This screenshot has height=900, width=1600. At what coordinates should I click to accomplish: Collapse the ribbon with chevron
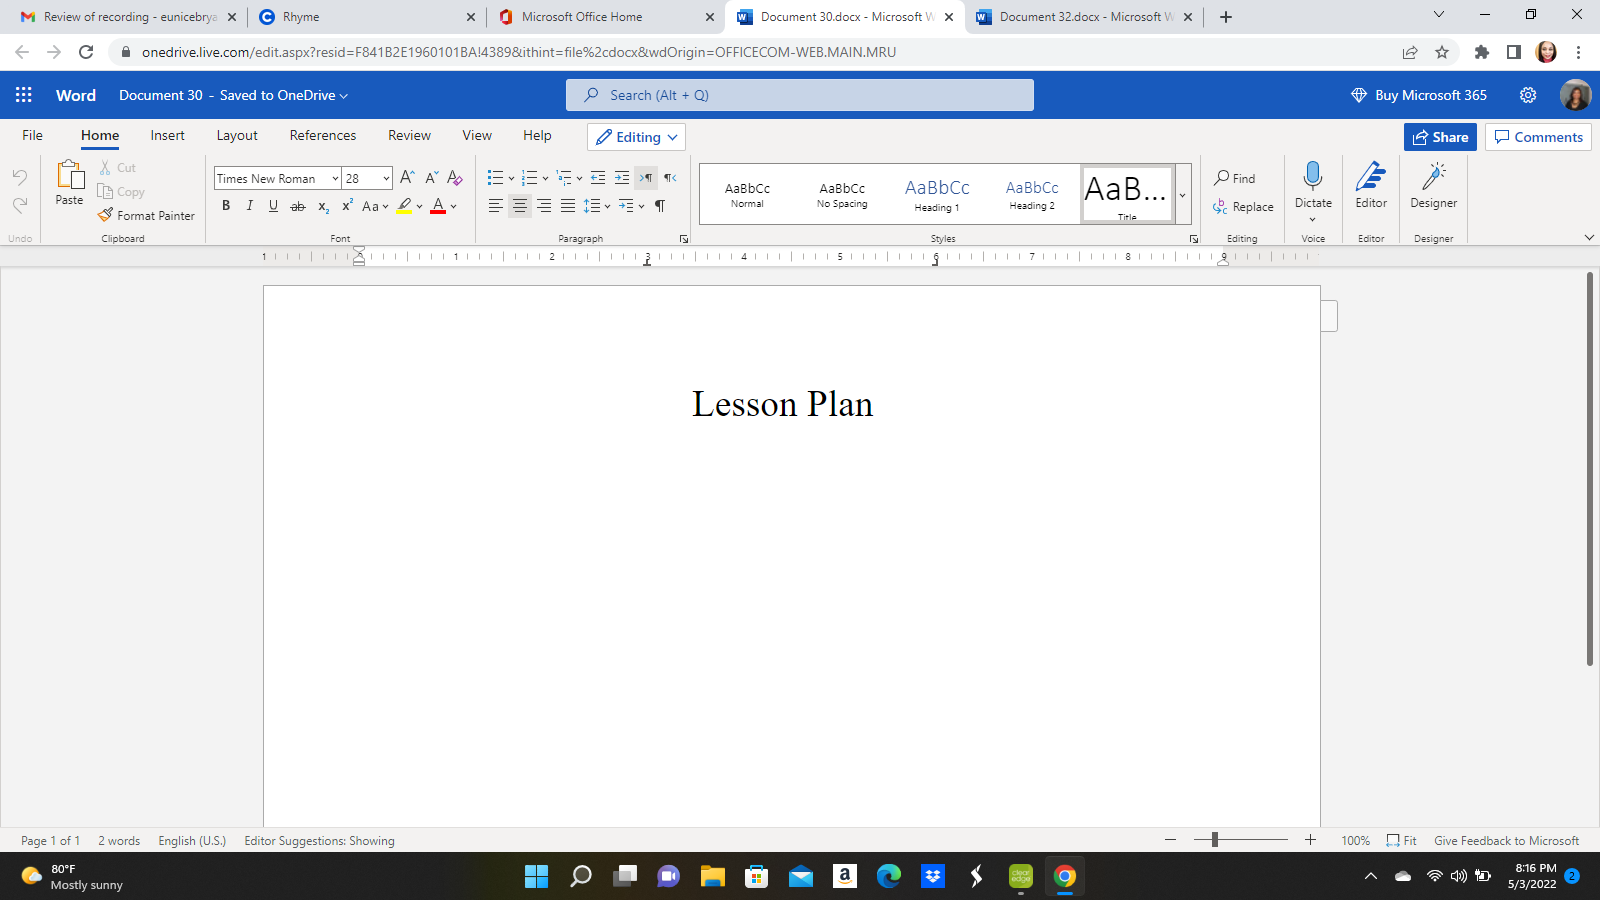pyautogui.click(x=1589, y=238)
